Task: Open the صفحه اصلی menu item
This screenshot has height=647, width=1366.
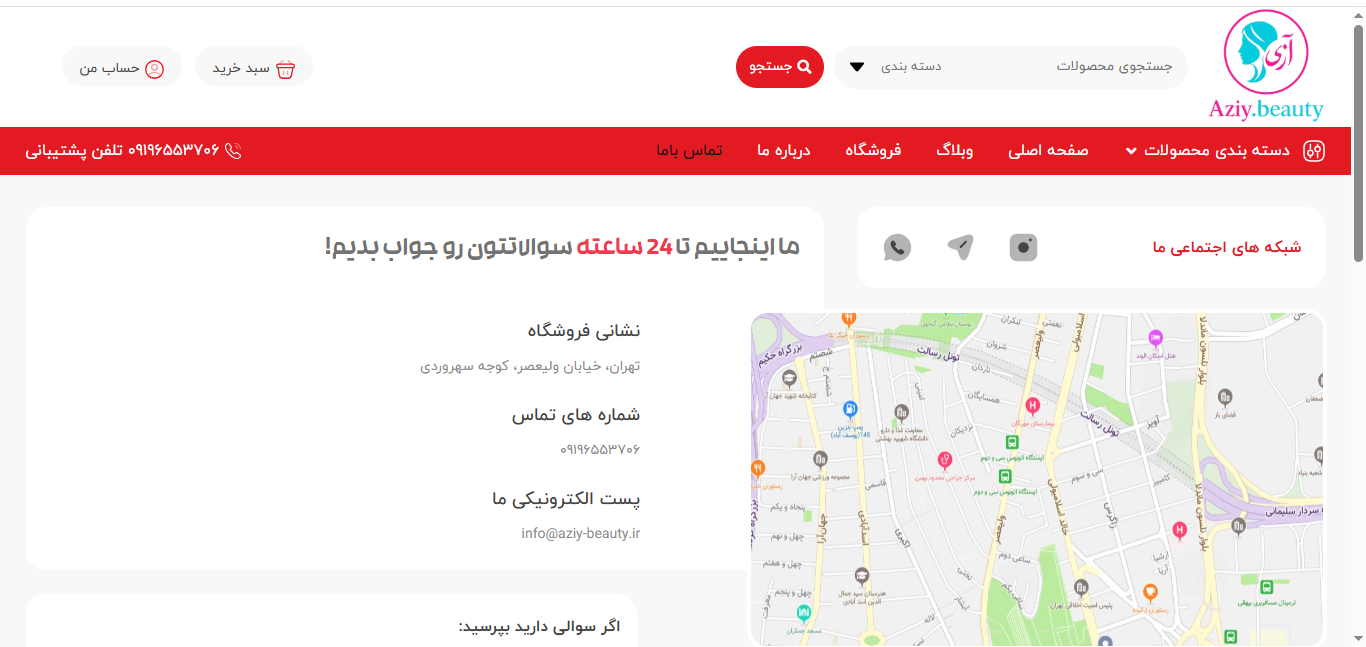Action: (1048, 151)
